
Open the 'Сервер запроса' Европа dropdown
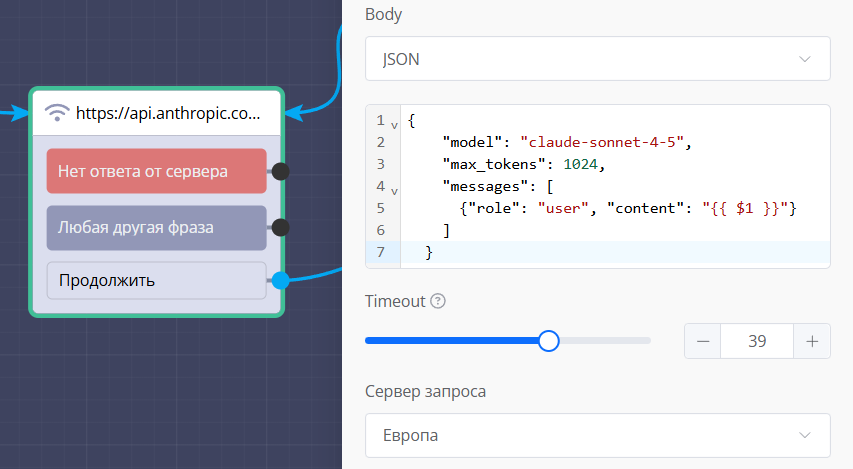coord(597,436)
